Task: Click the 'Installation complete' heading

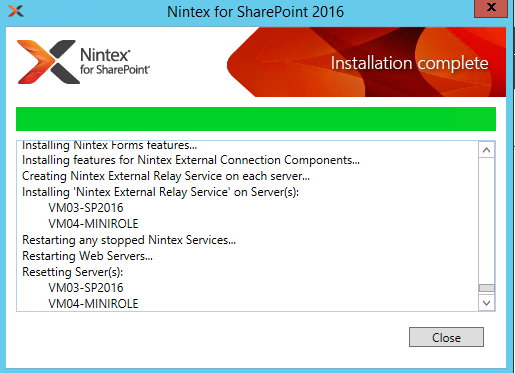Action: [x=409, y=63]
